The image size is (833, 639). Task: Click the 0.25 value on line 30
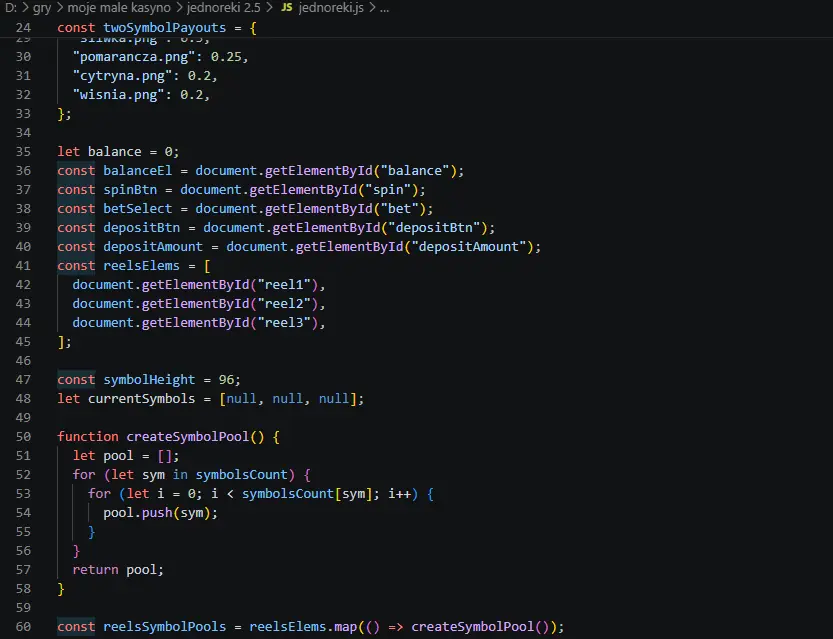tap(226, 57)
